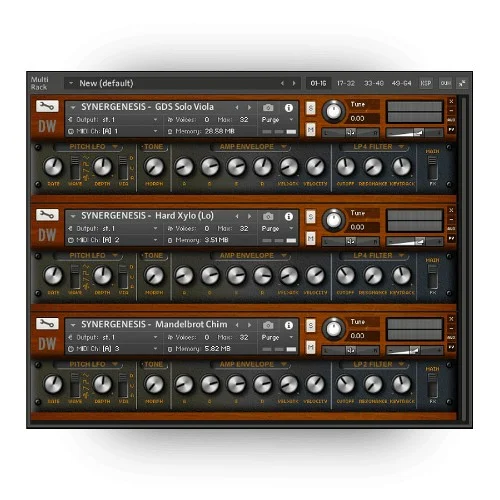Solo the GDS Solo Viola instrument

(x=311, y=108)
